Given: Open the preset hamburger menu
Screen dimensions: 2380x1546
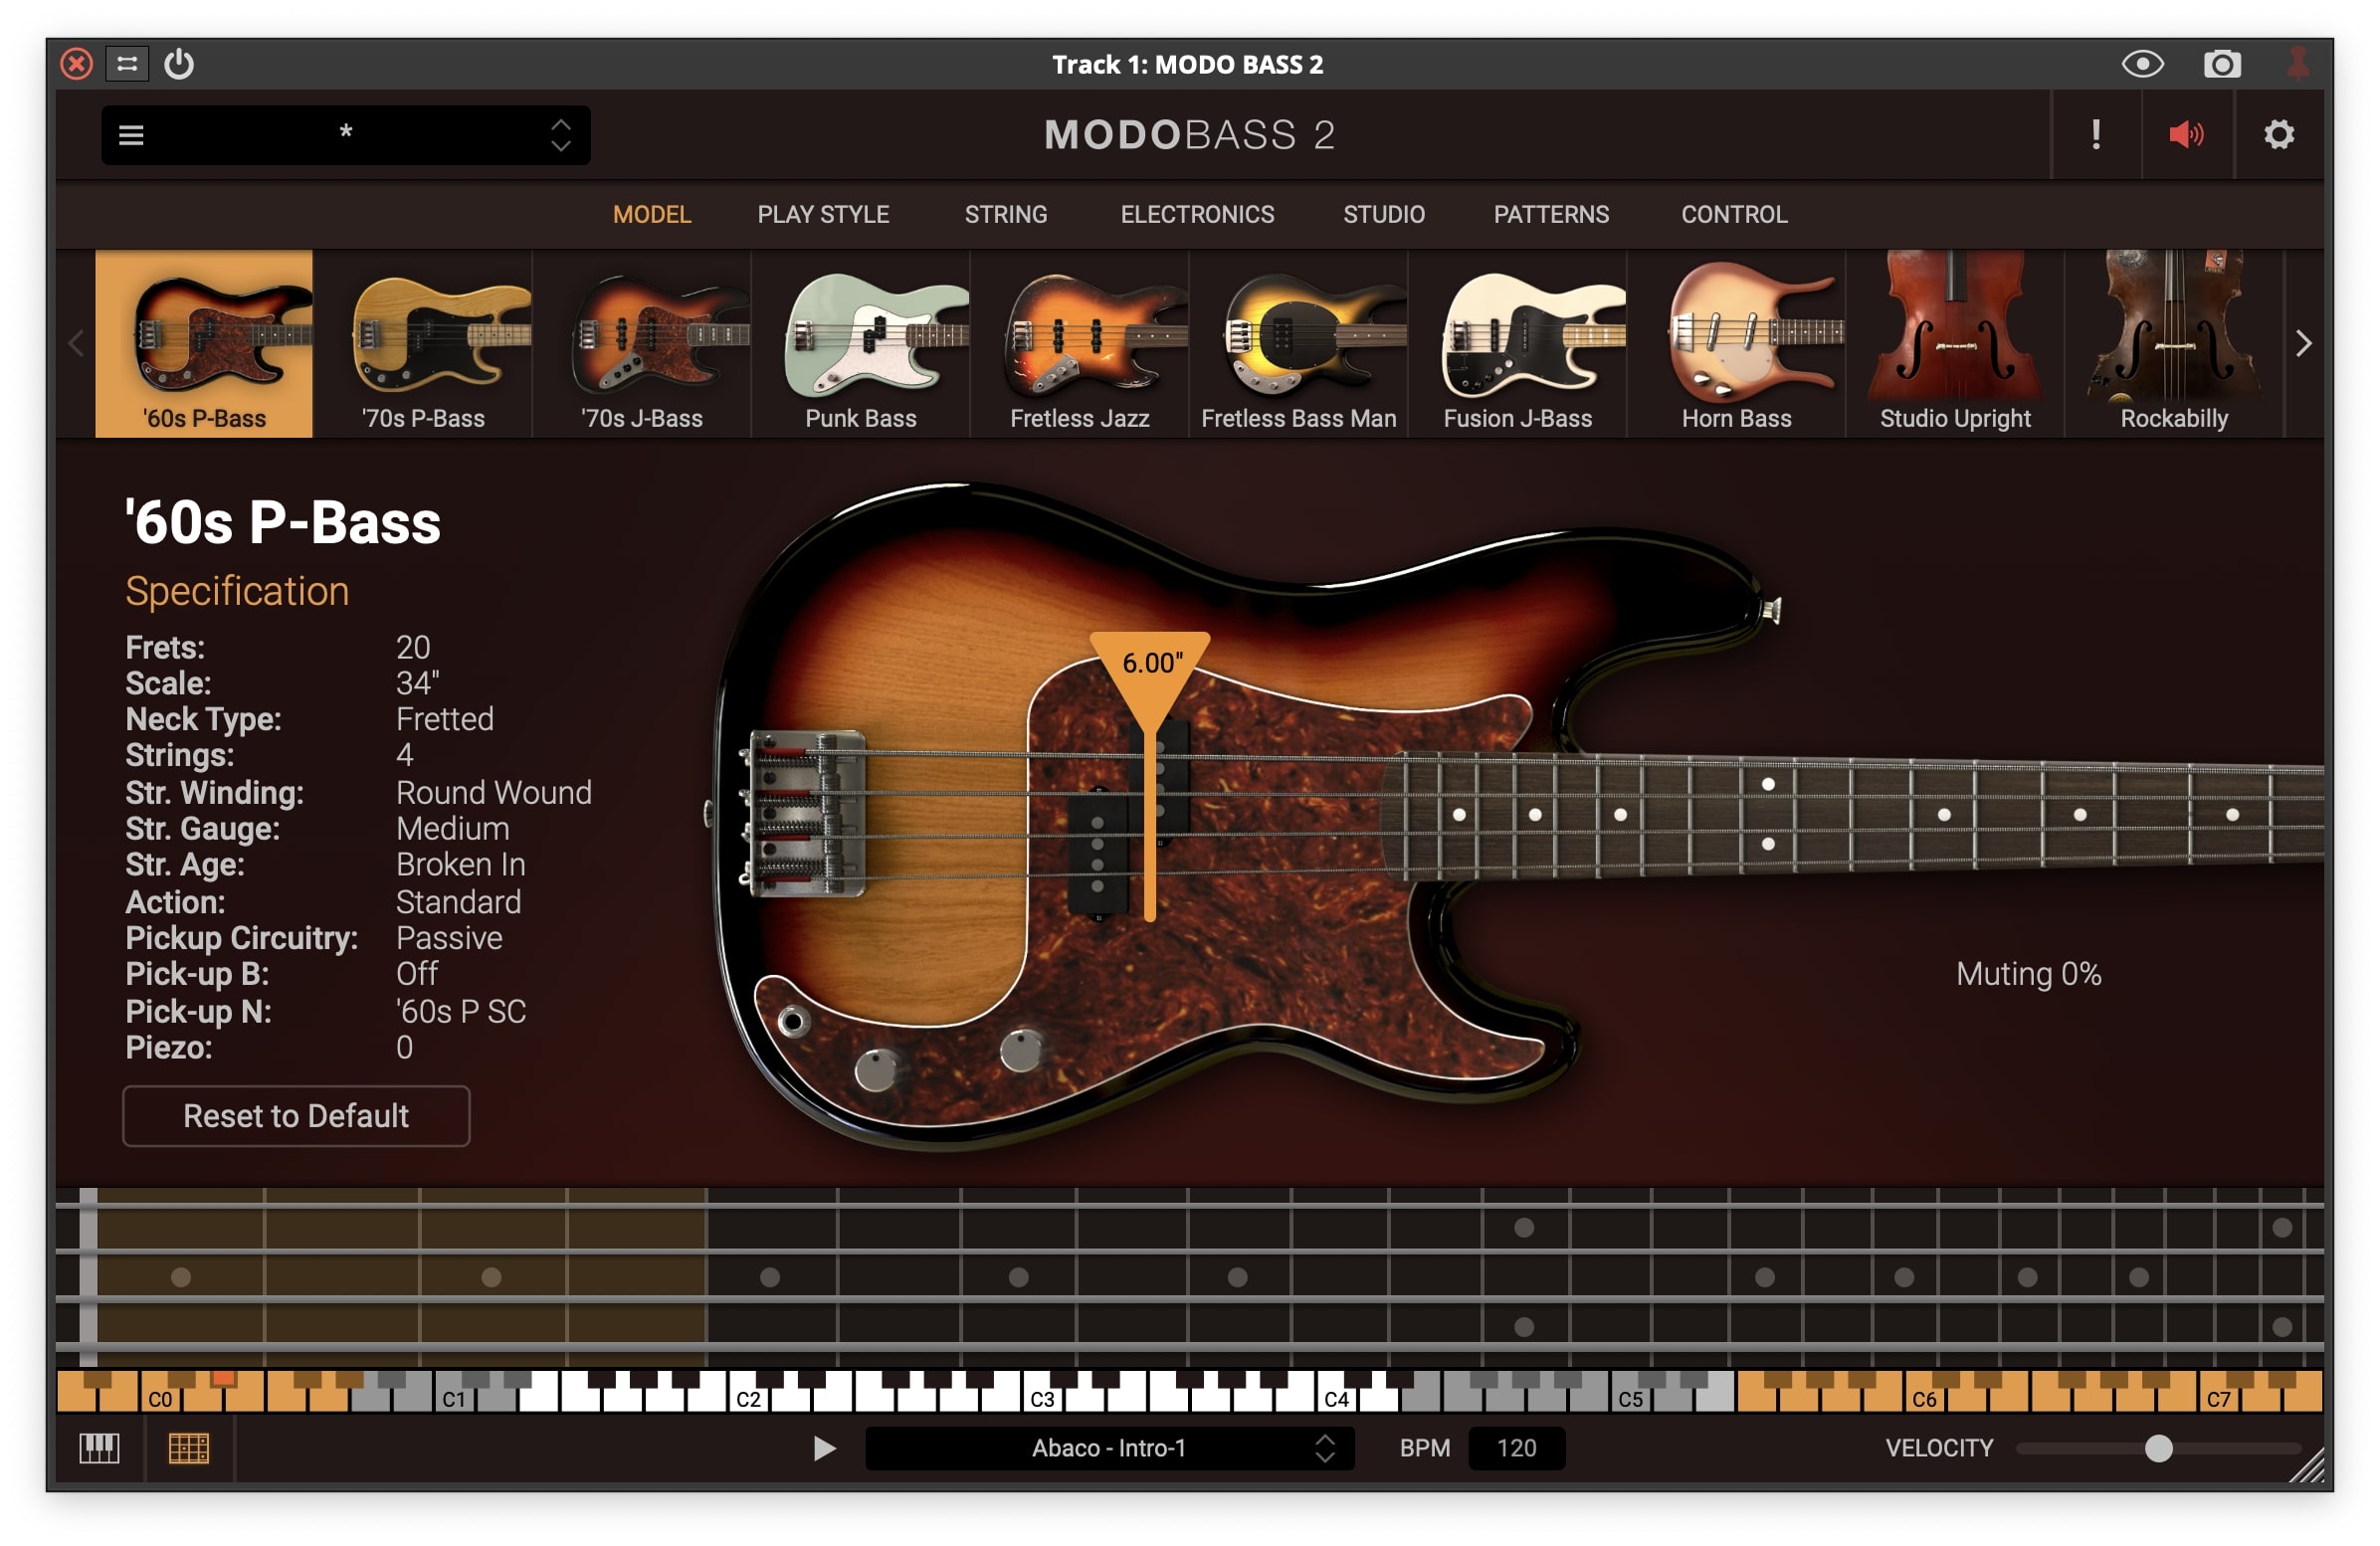Looking at the screenshot, I should point(131,135).
